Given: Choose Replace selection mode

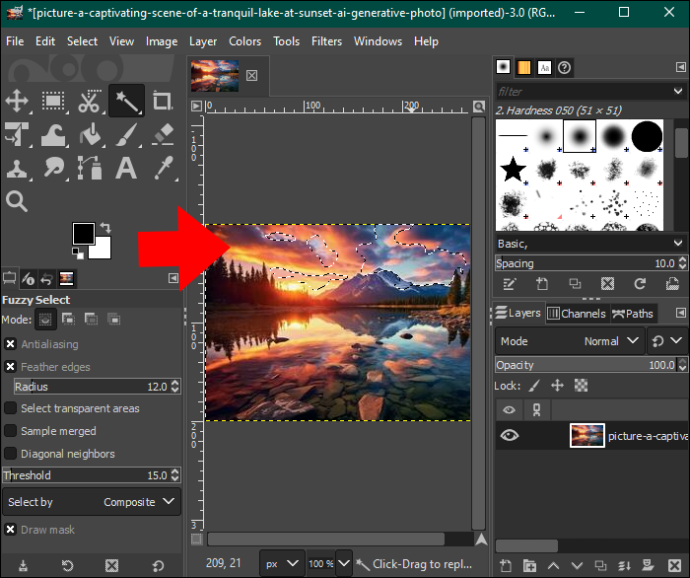Looking at the screenshot, I should tap(45, 319).
